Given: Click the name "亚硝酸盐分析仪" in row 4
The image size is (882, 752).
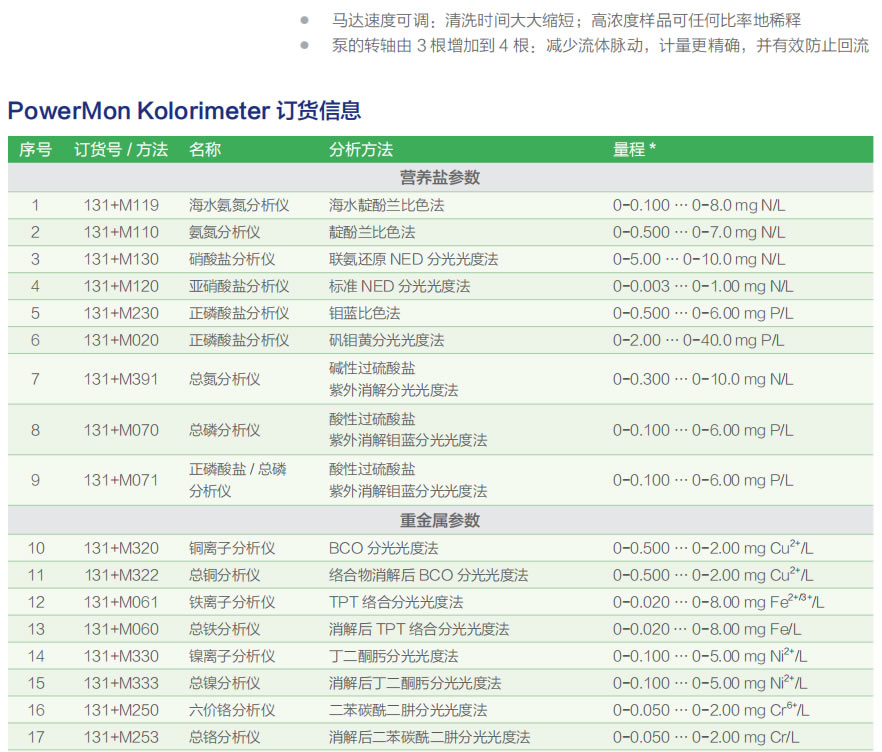Looking at the screenshot, I should coord(239,286).
